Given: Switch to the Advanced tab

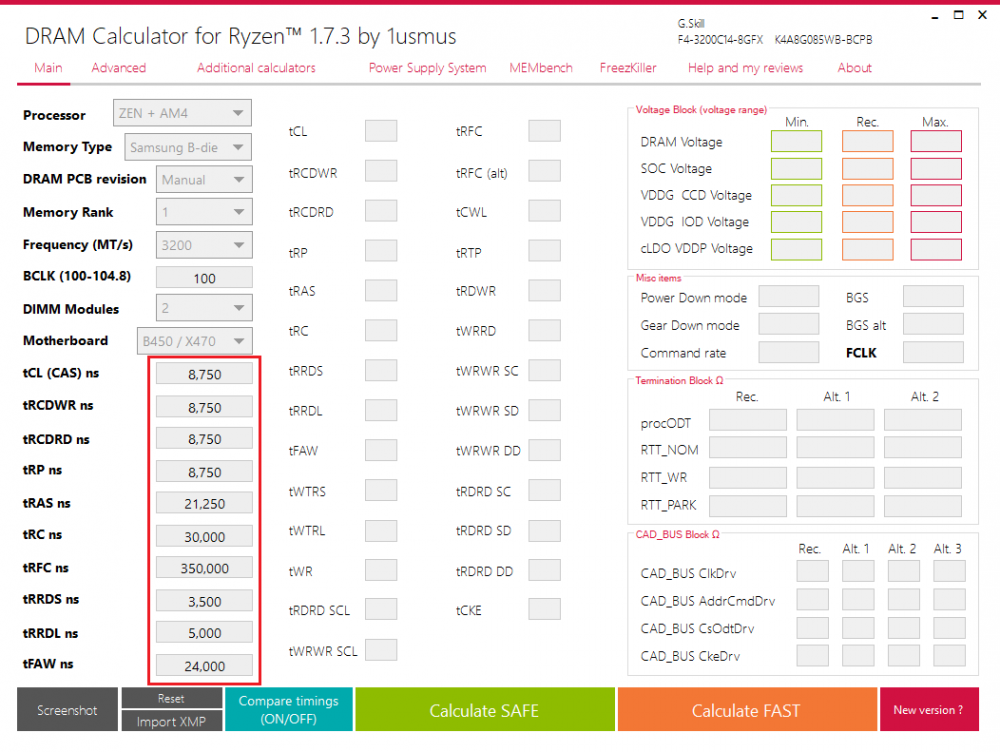Looking at the screenshot, I should pyautogui.click(x=118, y=68).
